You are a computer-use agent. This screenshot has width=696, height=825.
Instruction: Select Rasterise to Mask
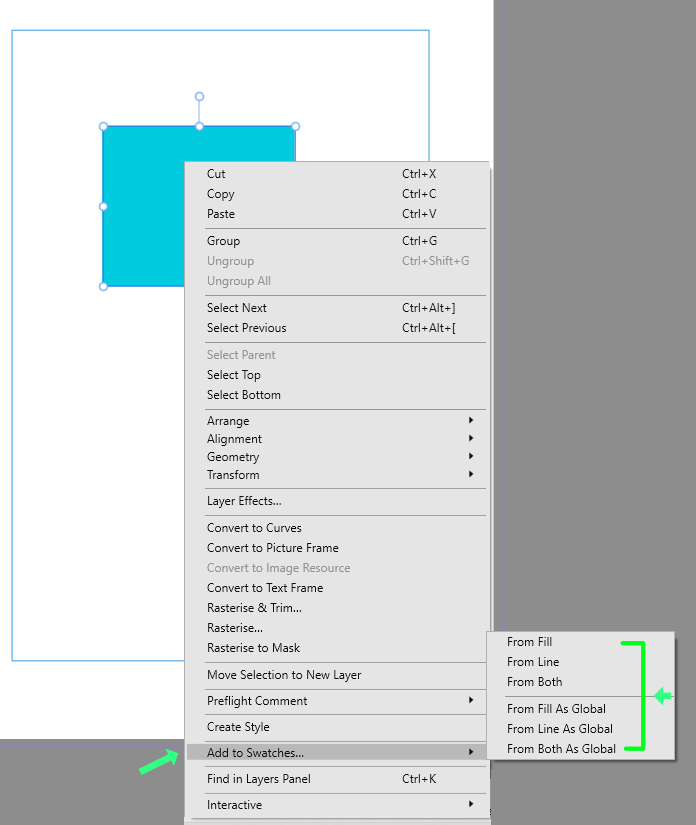337,648
